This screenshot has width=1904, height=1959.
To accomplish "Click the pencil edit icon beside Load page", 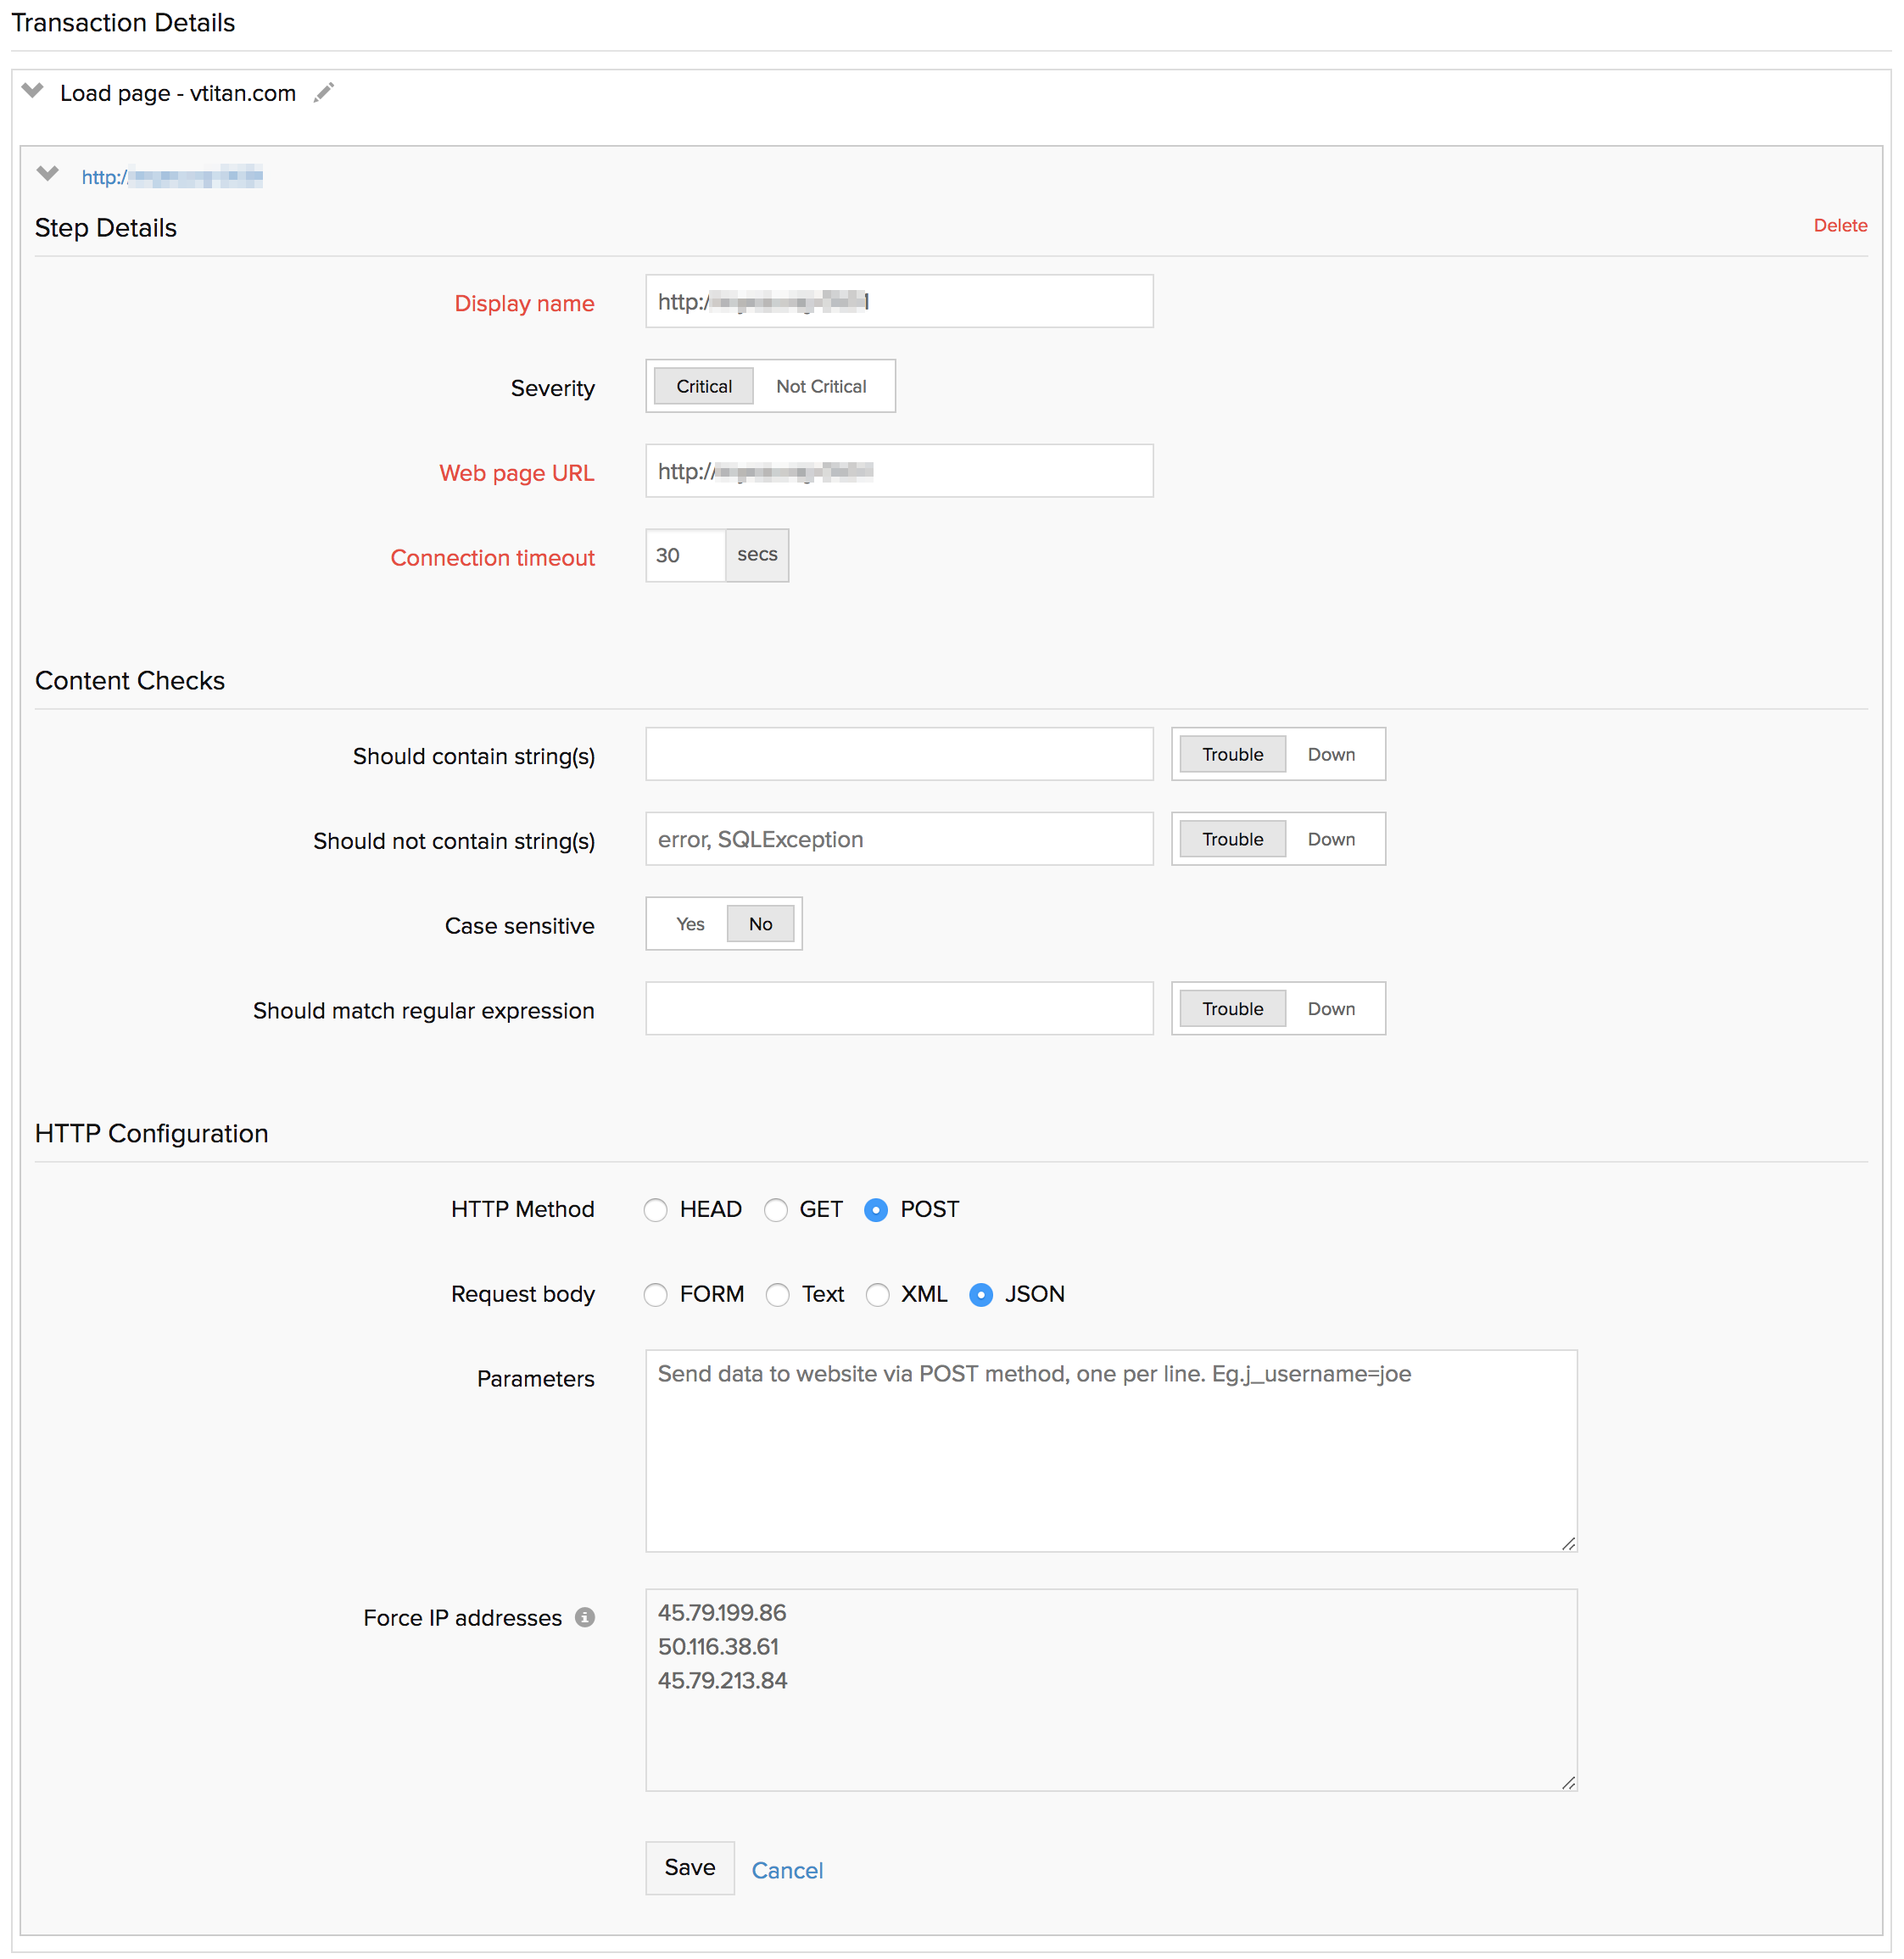I will pos(323,93).
